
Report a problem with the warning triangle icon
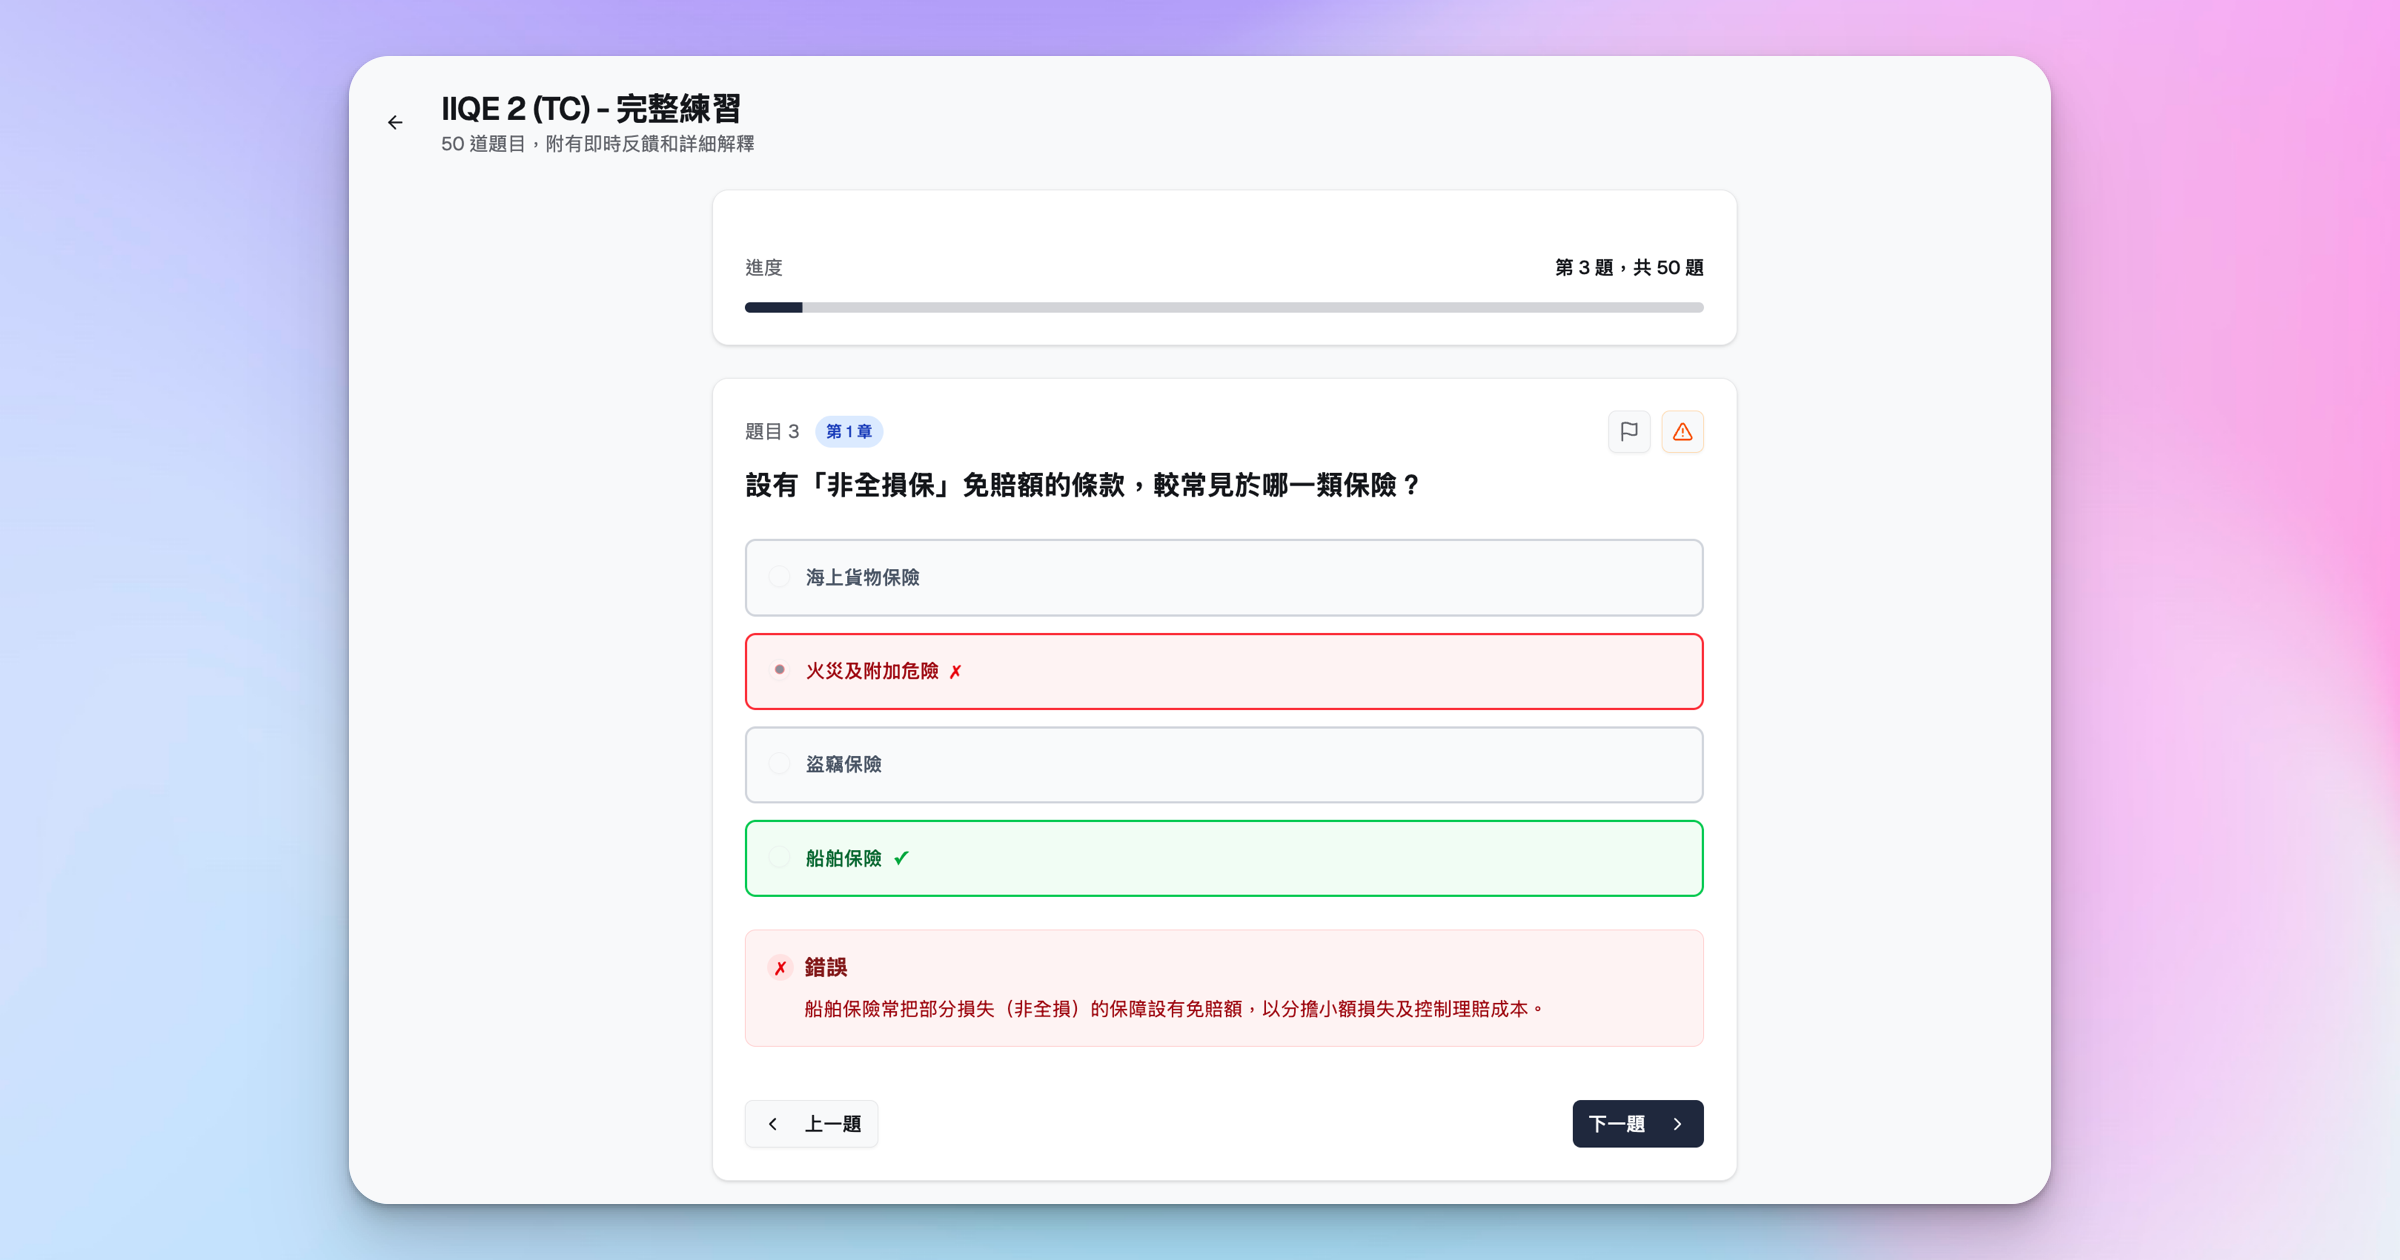pos(1683,432)
